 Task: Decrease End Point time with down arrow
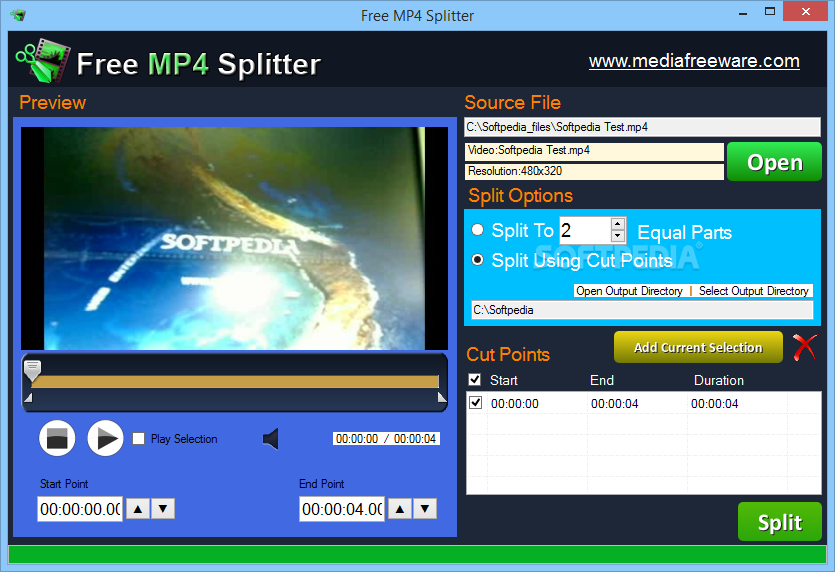pyautogui.click(x=425, y=509)
